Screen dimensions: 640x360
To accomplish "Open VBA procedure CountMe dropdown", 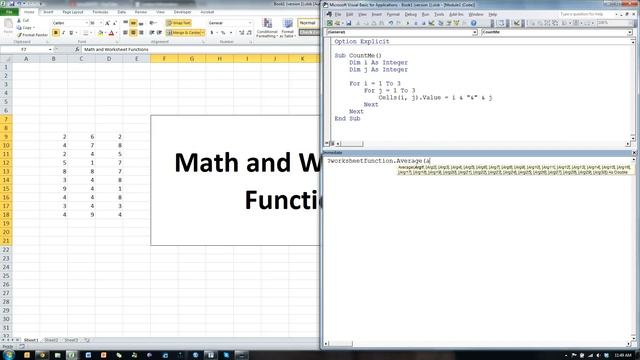I will coord(630,32).
